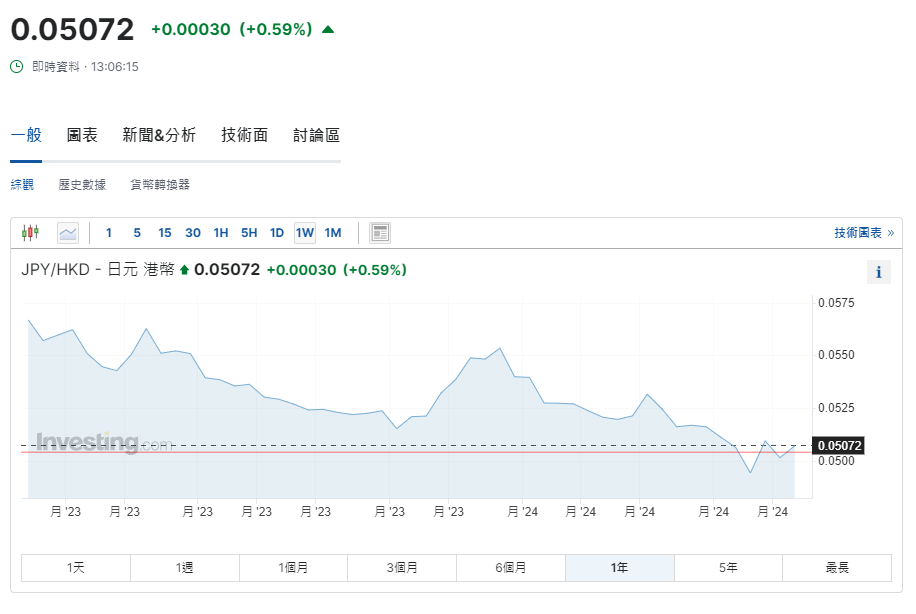
Task: Switch to the line chart icon
Action: tap(67, 232)
